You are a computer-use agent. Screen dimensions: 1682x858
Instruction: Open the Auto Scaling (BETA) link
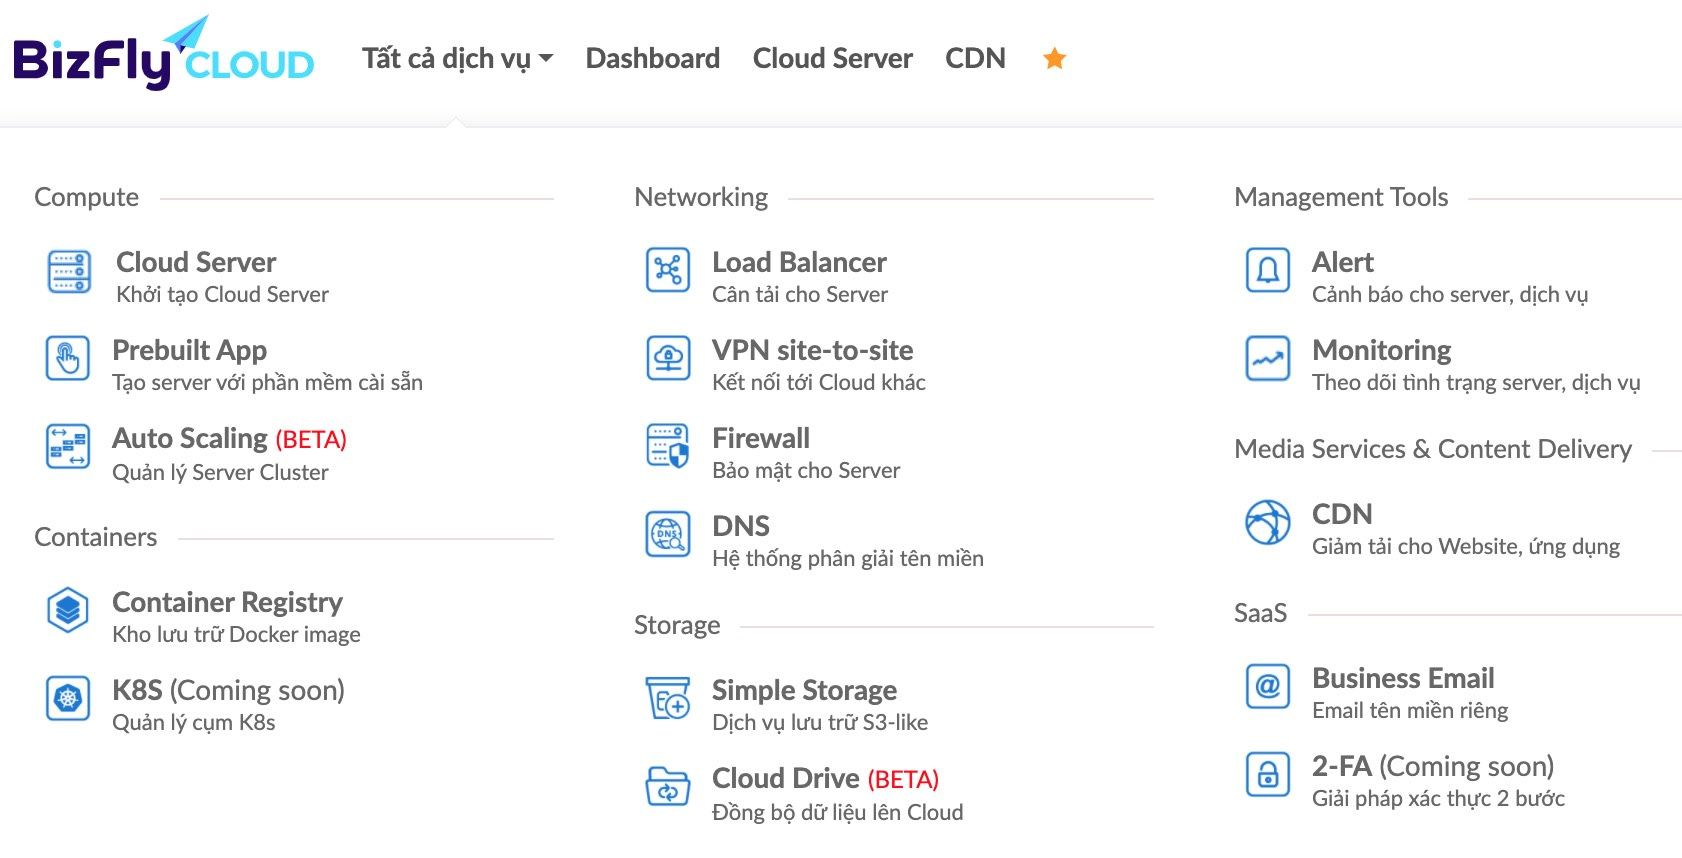tap(229, 438)
